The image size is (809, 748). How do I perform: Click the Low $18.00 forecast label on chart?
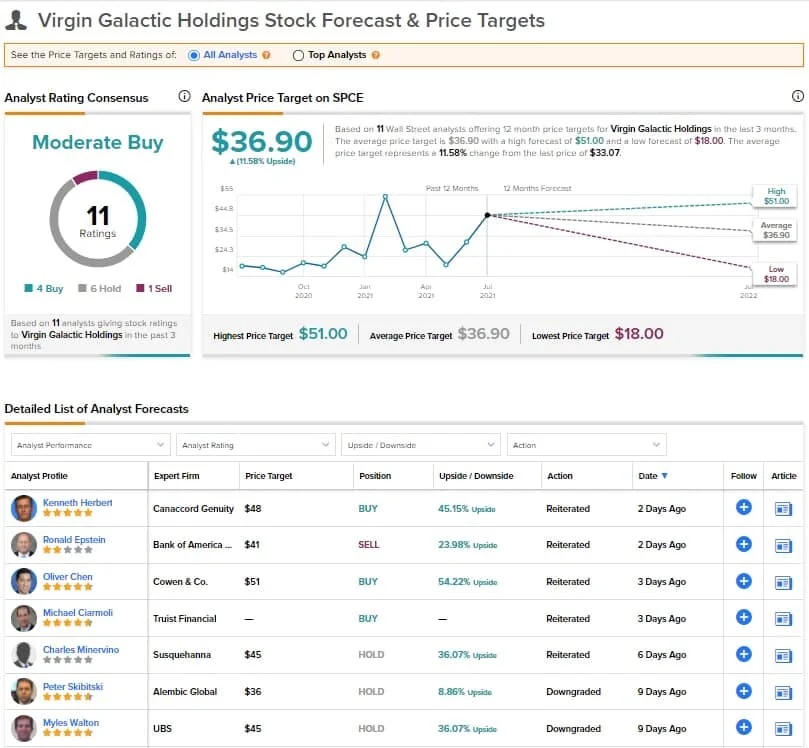775,274
